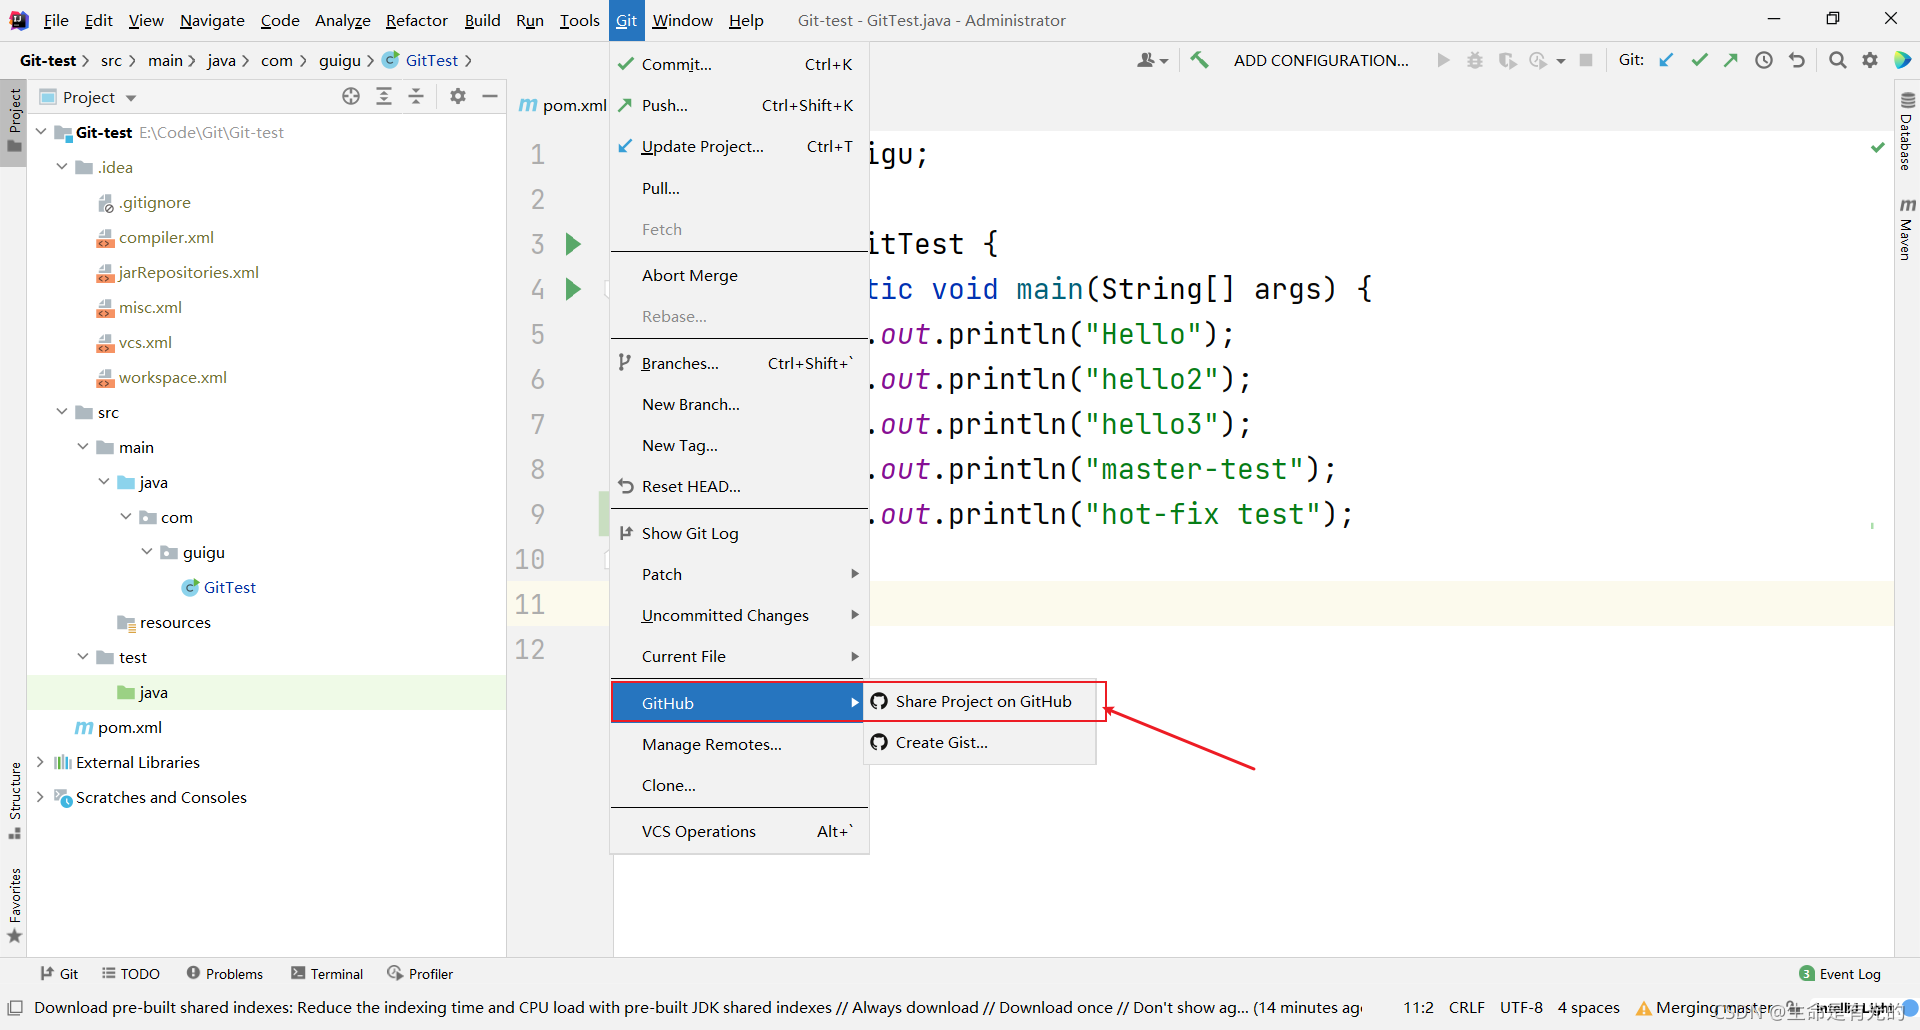Choose Show Git Log entry
Viewport: 1920px width, 1030px height.
pyautogui.click(x=739, y=533)
